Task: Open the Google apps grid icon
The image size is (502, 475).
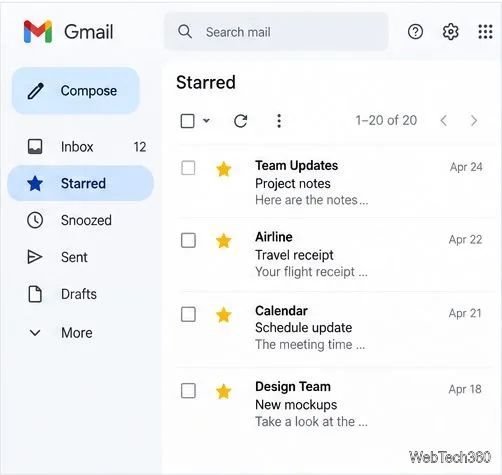Action: coord(485,32)
